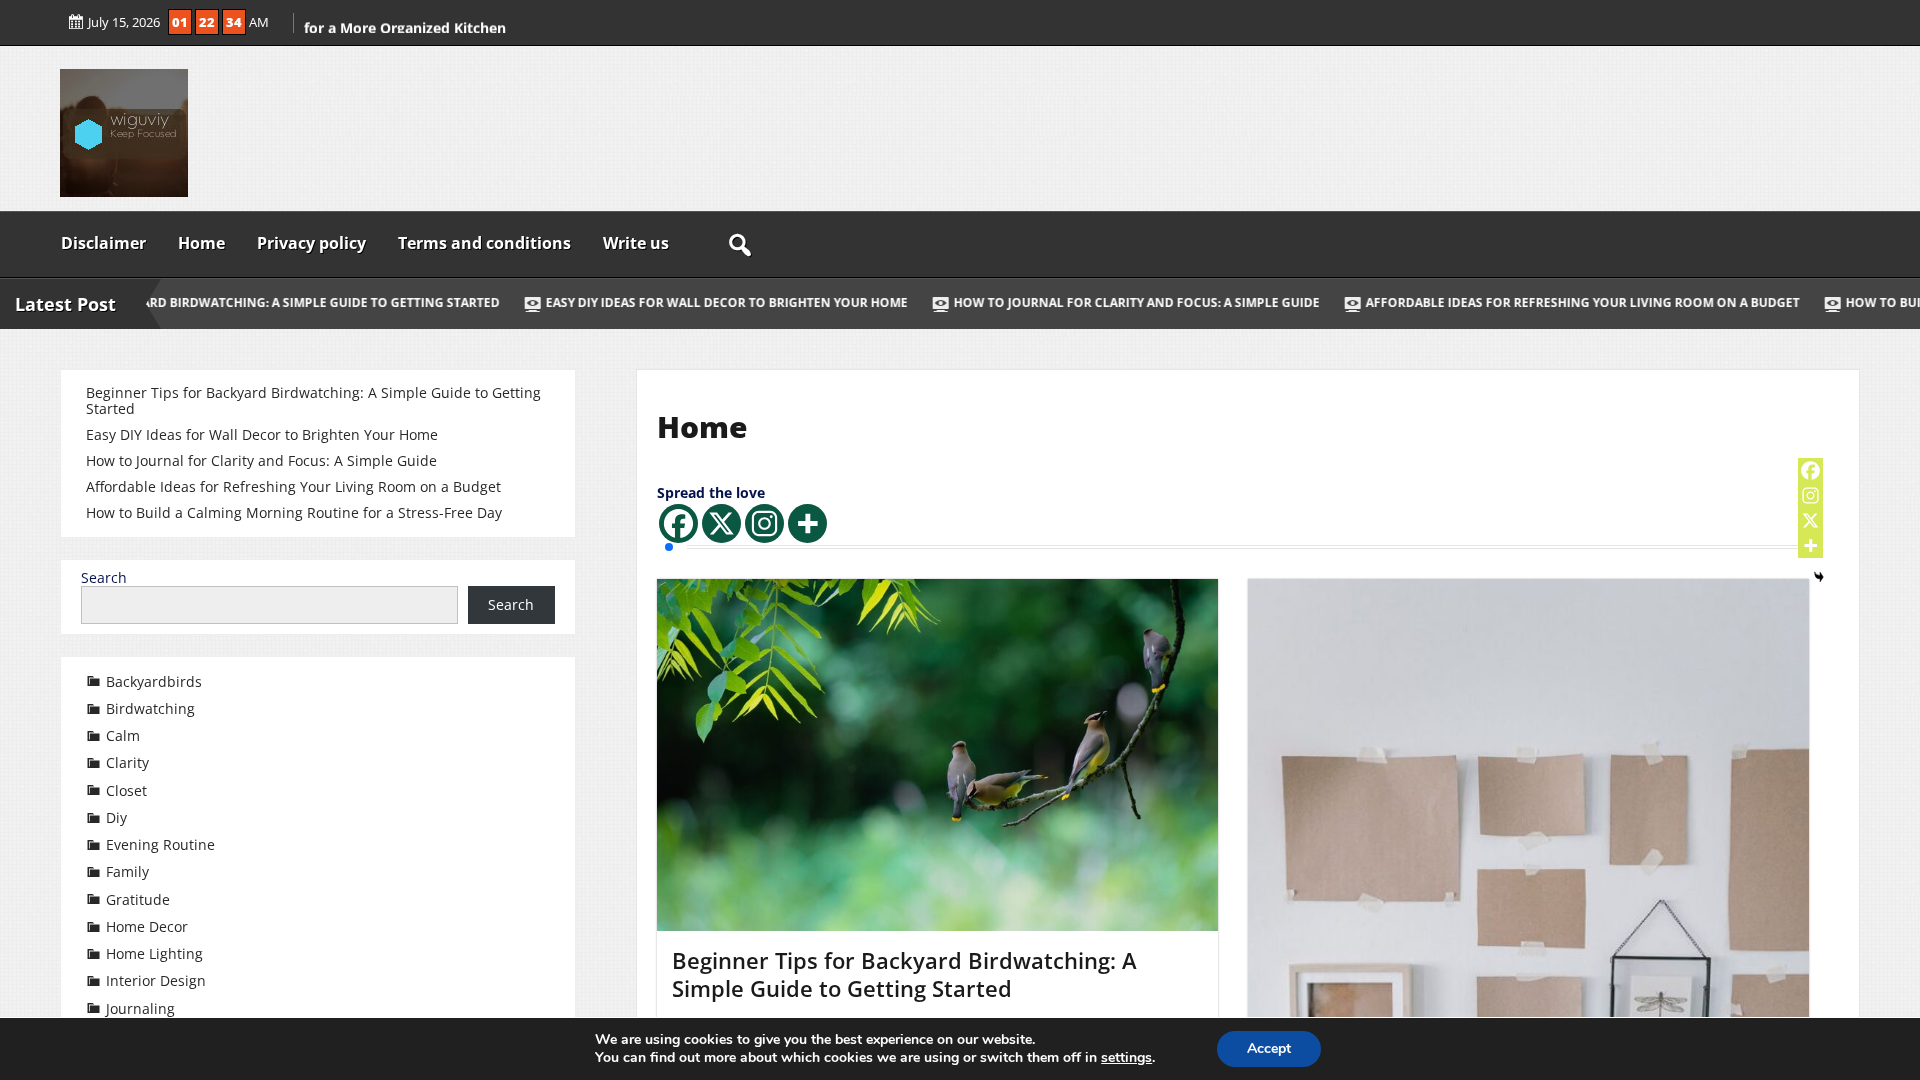Image resolution: width=1920 pixels, height=1080 pixels.
Task: Click the floating sidebar Instagram icon
Action: click(x=1810, y=496)
